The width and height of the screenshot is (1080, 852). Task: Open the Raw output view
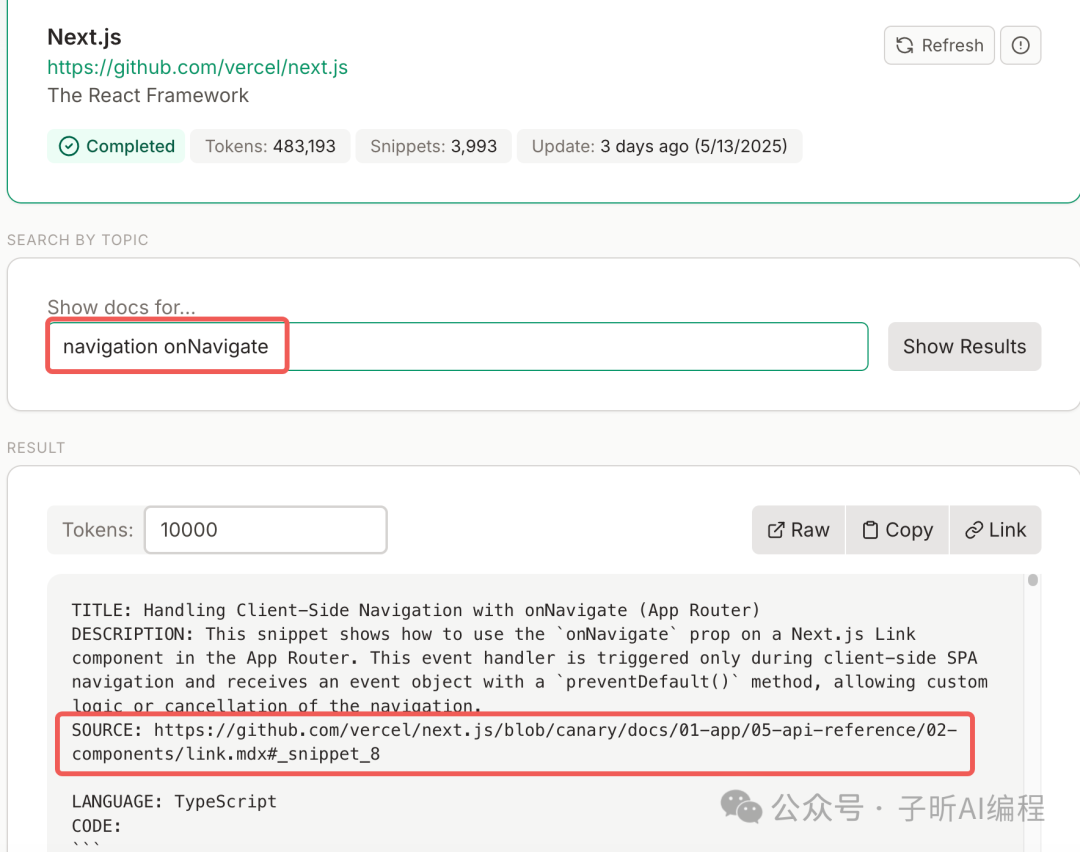[798, 530]
